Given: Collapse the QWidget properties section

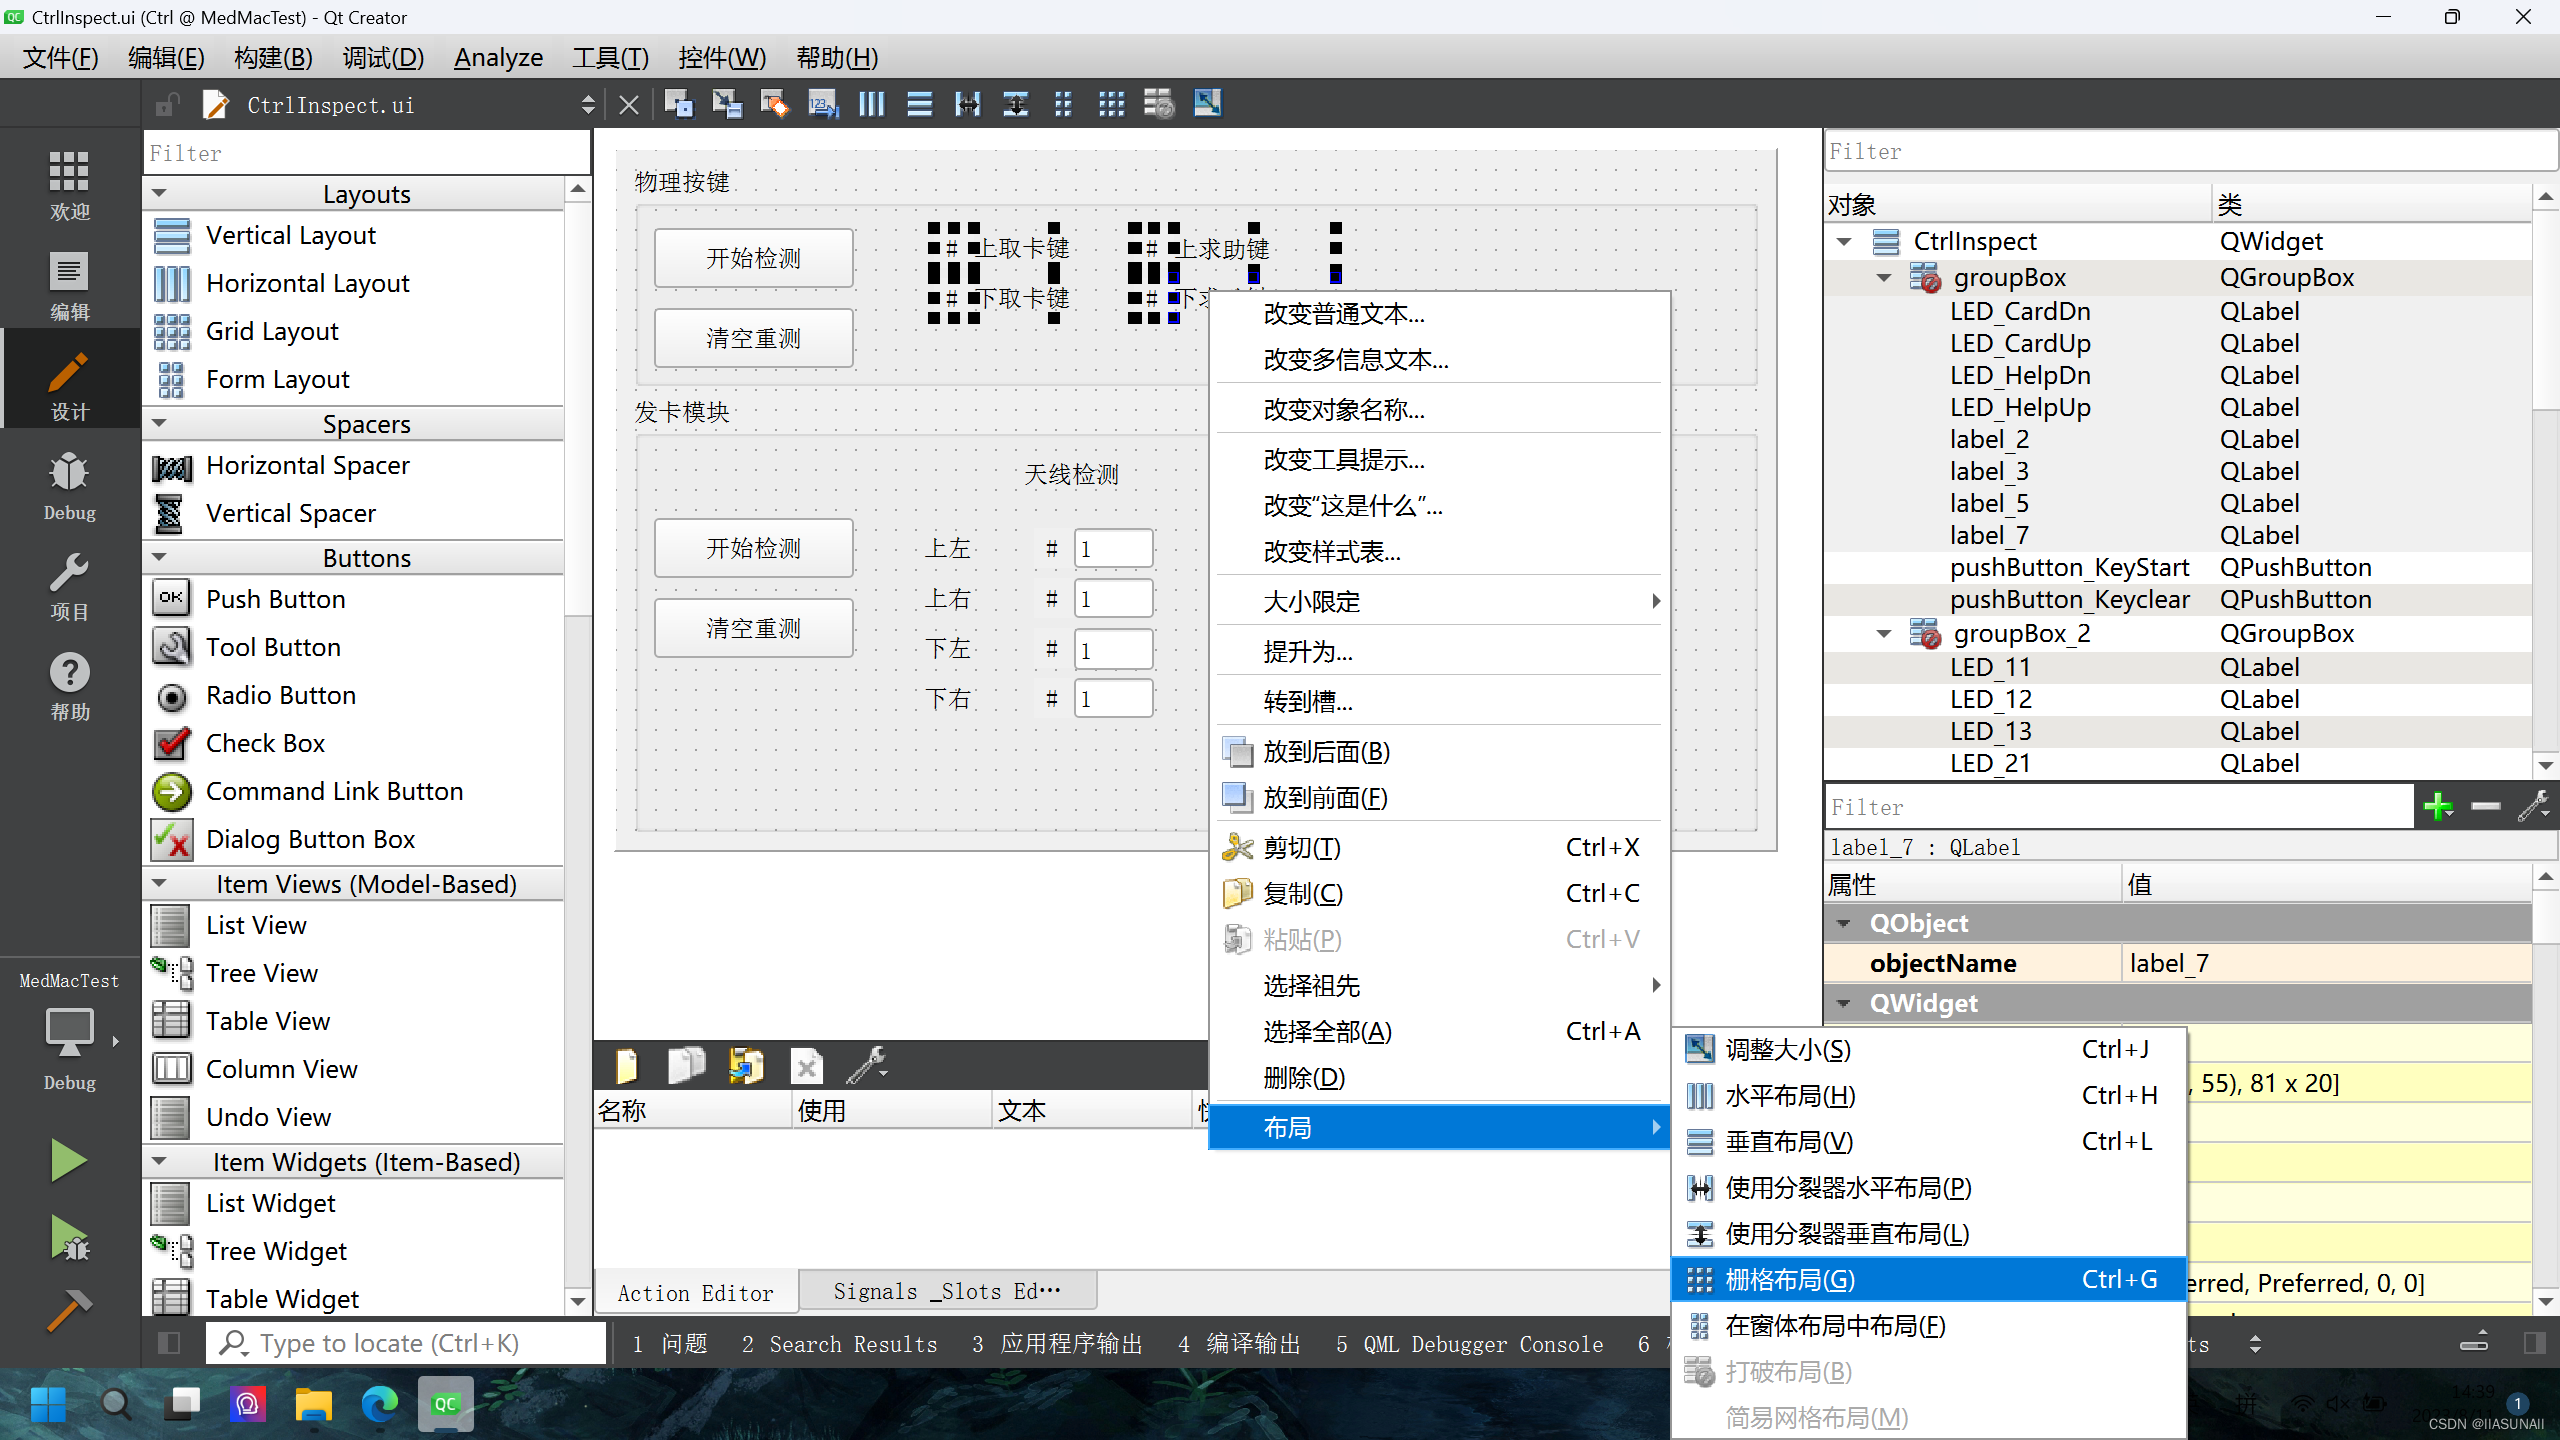Looking at the screenshot, I should 1846,1002.
